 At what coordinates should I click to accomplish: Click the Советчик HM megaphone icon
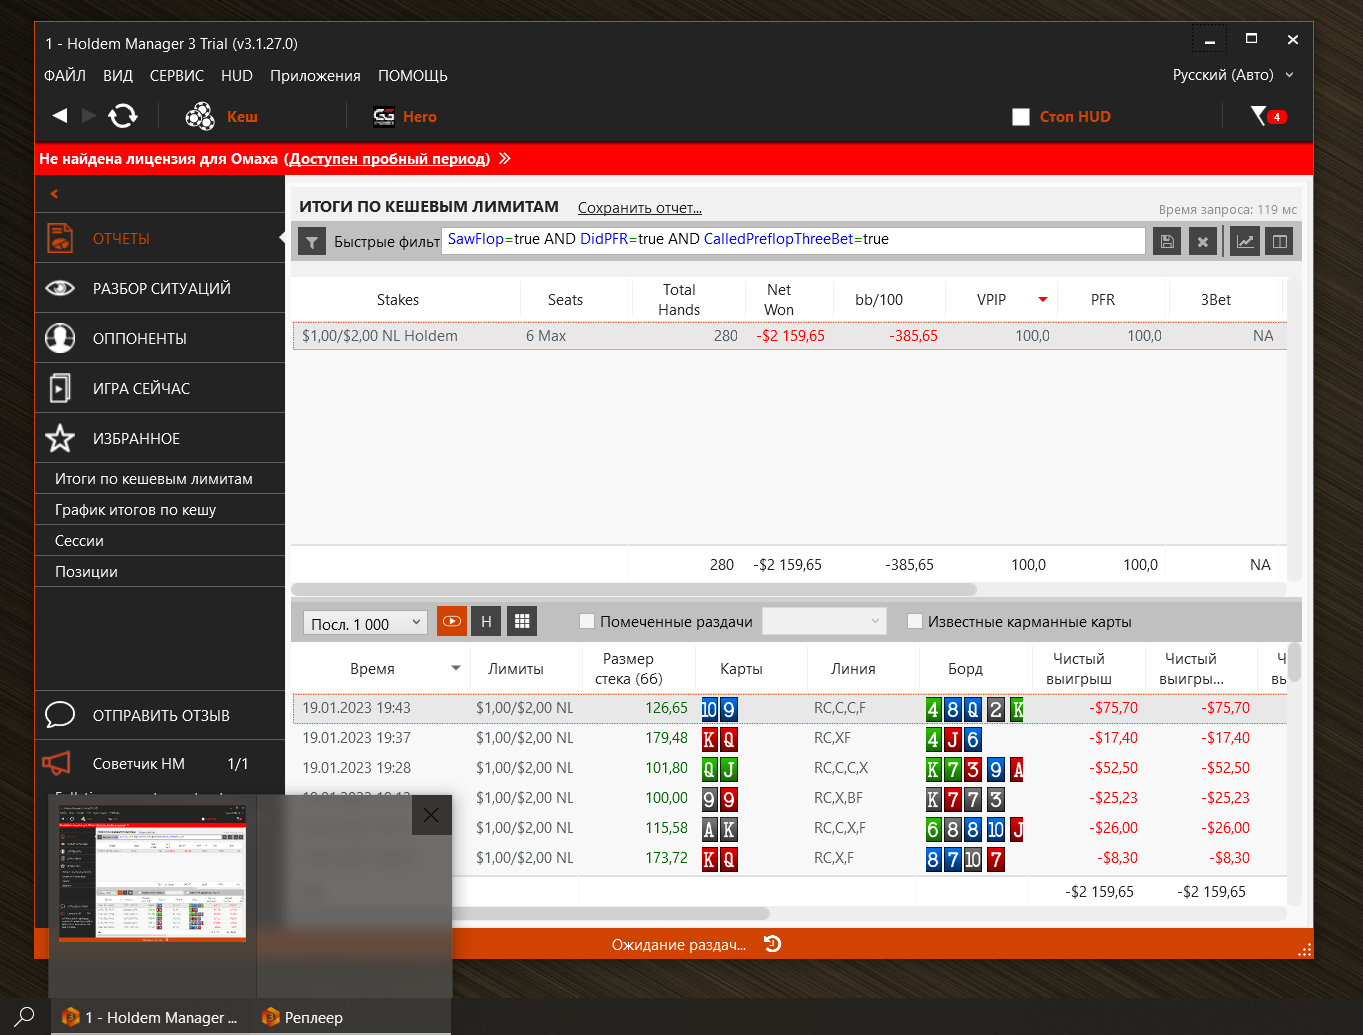click(x=56, y=763)
